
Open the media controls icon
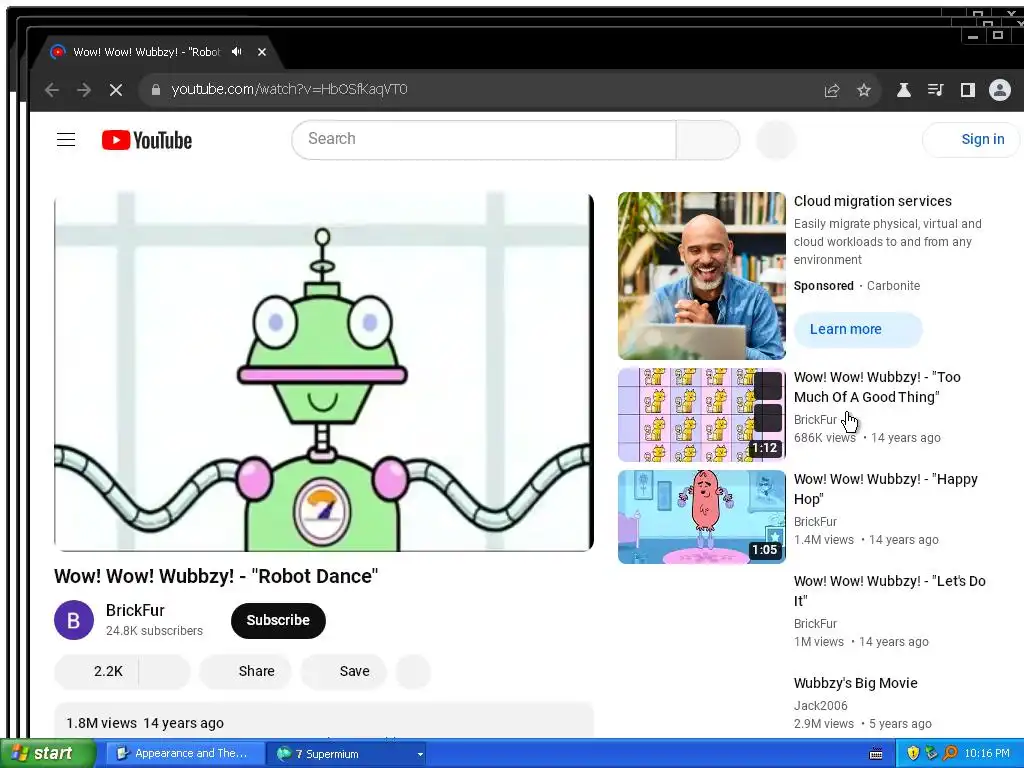(x=935, y=90)
